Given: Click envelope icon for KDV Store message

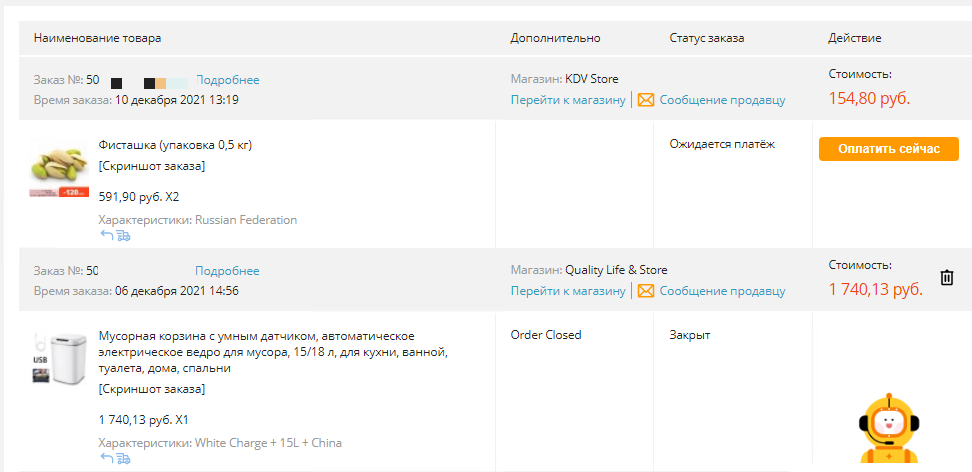Looking at the screenshot, I should click(646, 100).
